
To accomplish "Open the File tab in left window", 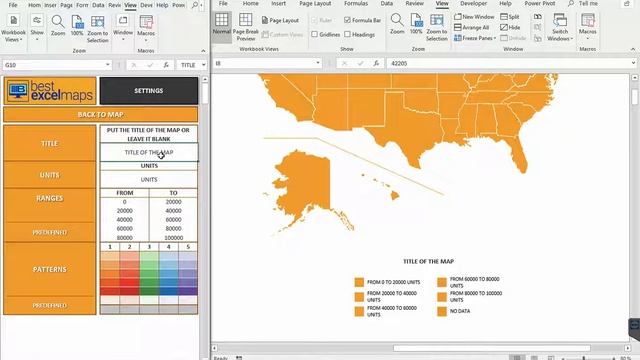I will [13, 5].
